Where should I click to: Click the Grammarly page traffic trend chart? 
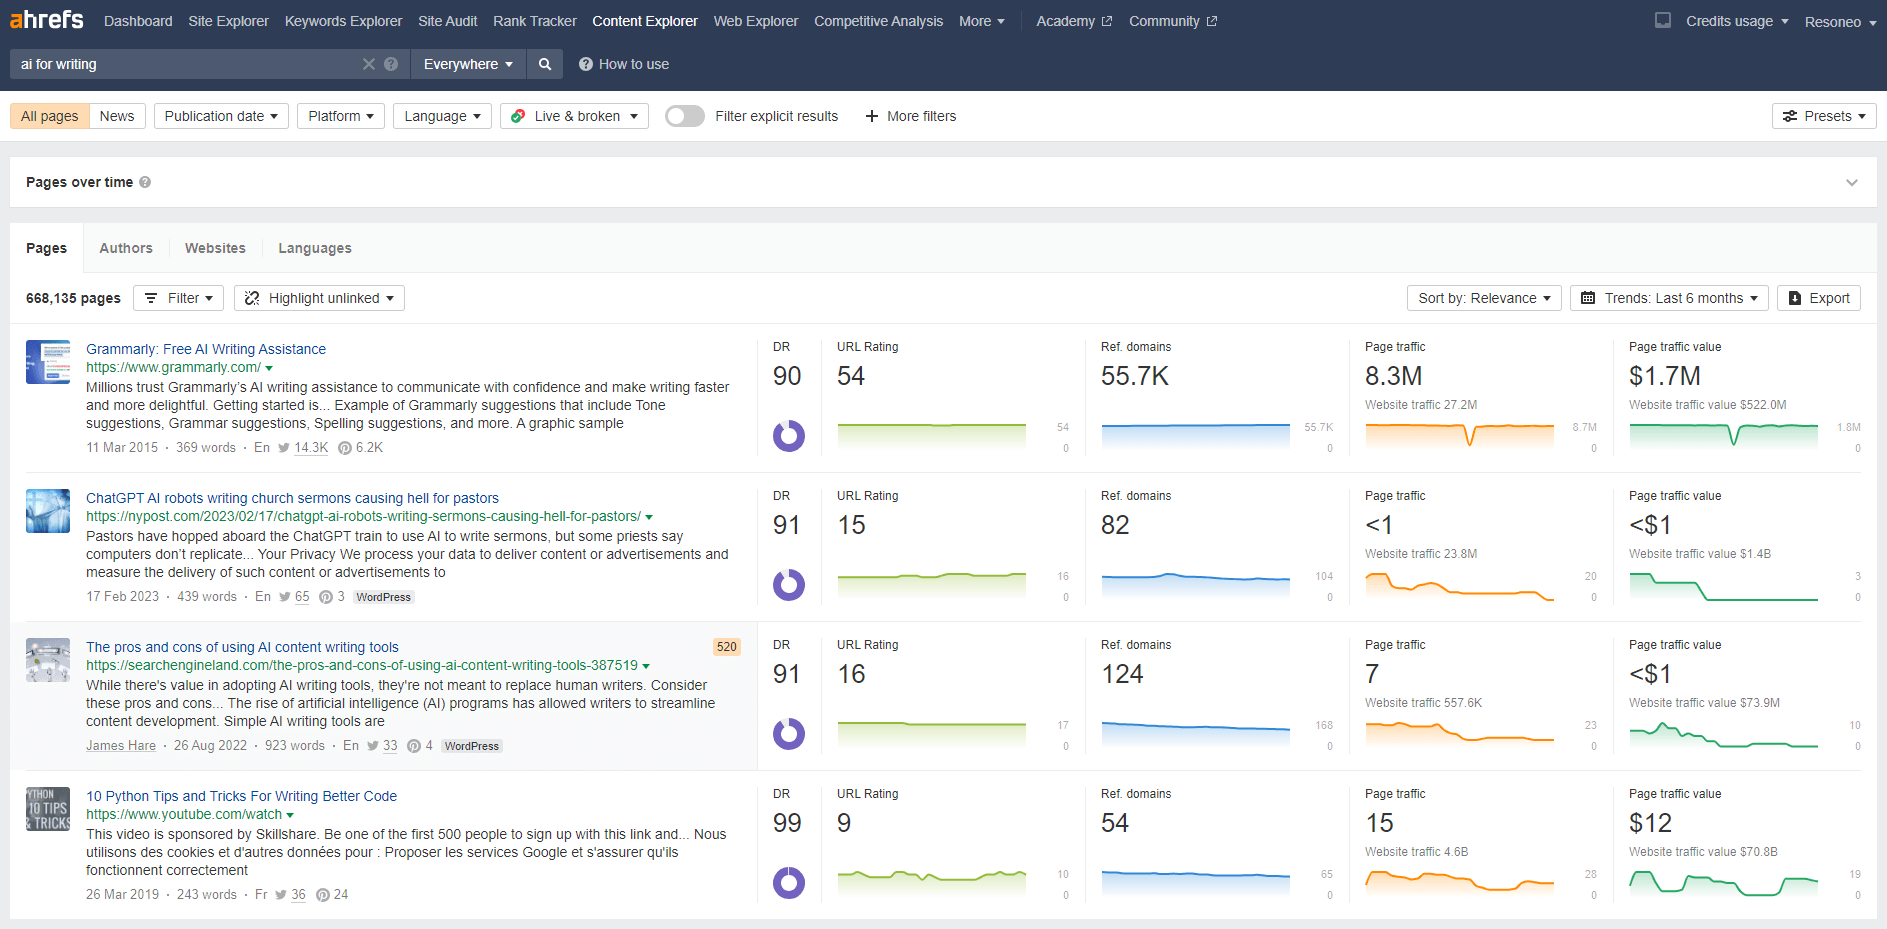pos(1459,434)
